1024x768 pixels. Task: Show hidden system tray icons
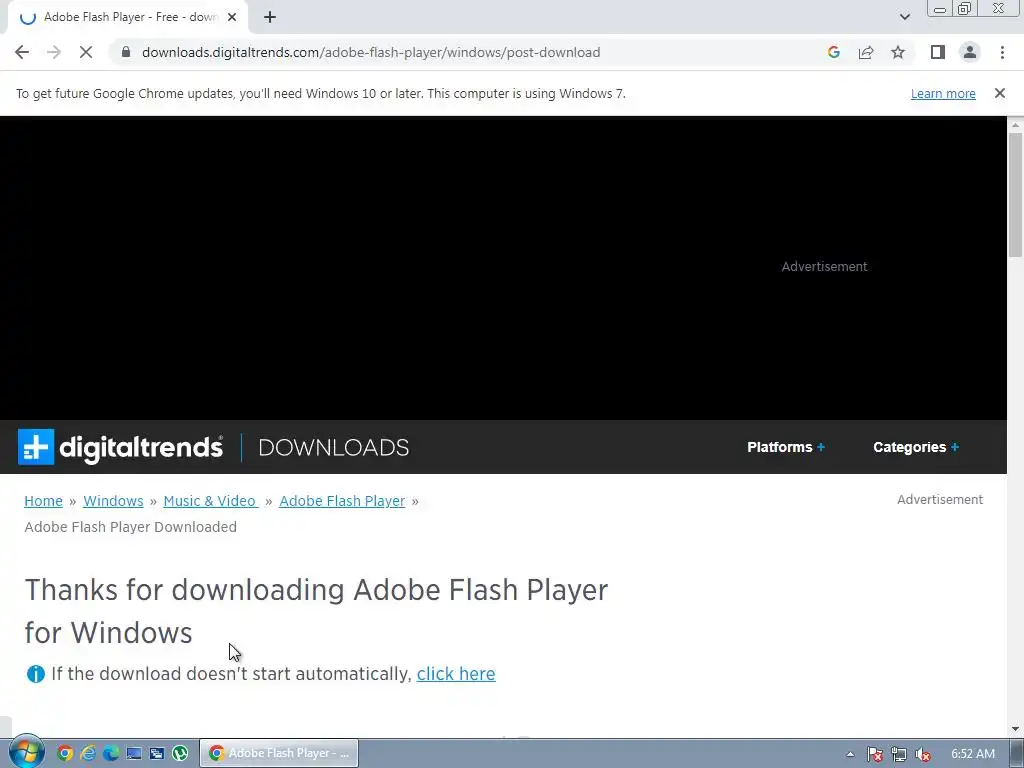[850, 754]
